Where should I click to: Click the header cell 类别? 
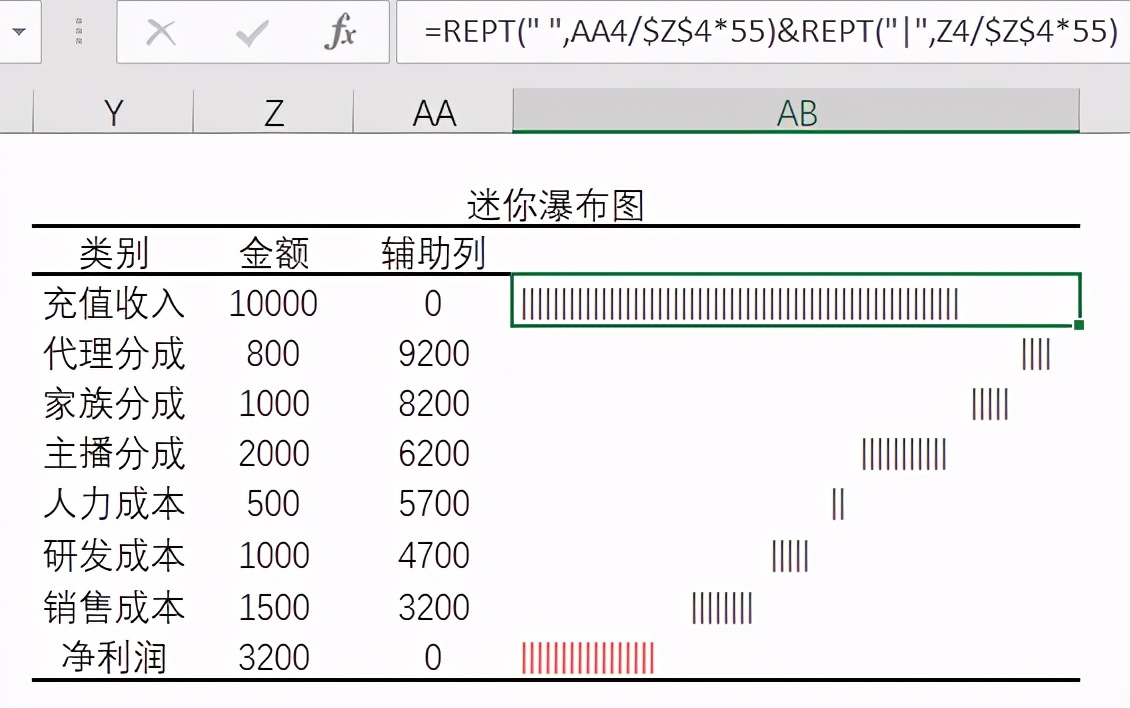[x=114, y=253]
